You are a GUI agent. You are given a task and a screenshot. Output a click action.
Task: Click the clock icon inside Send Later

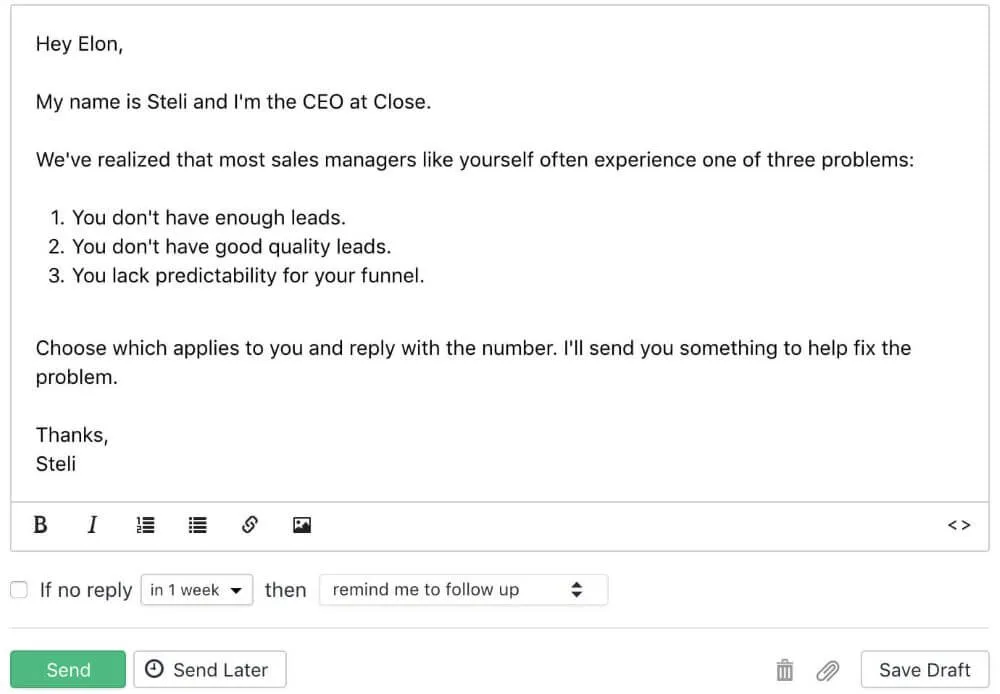[x=155, y=669]
